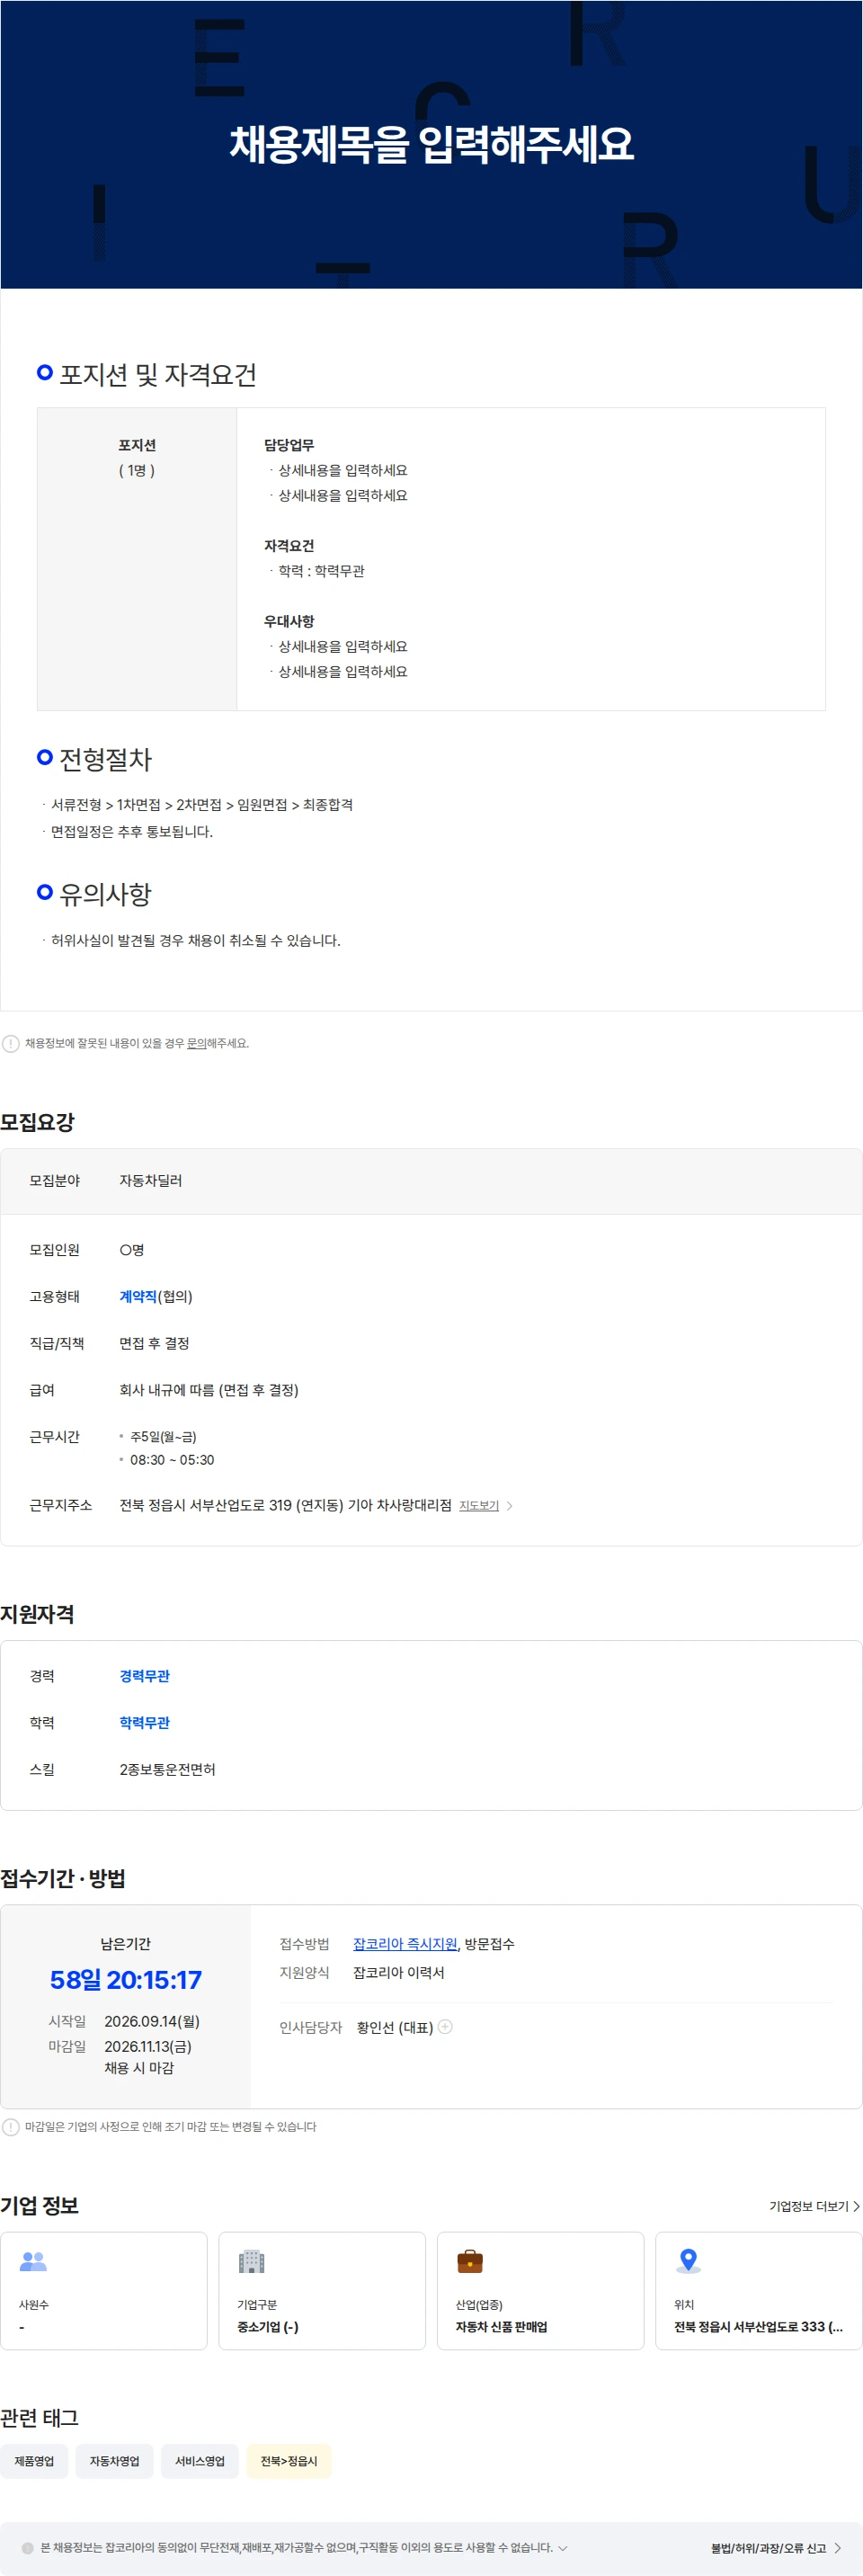Click the location pin icon
The width and height of the screenshot is (863, 2576).
click(x=688, y=2261)
